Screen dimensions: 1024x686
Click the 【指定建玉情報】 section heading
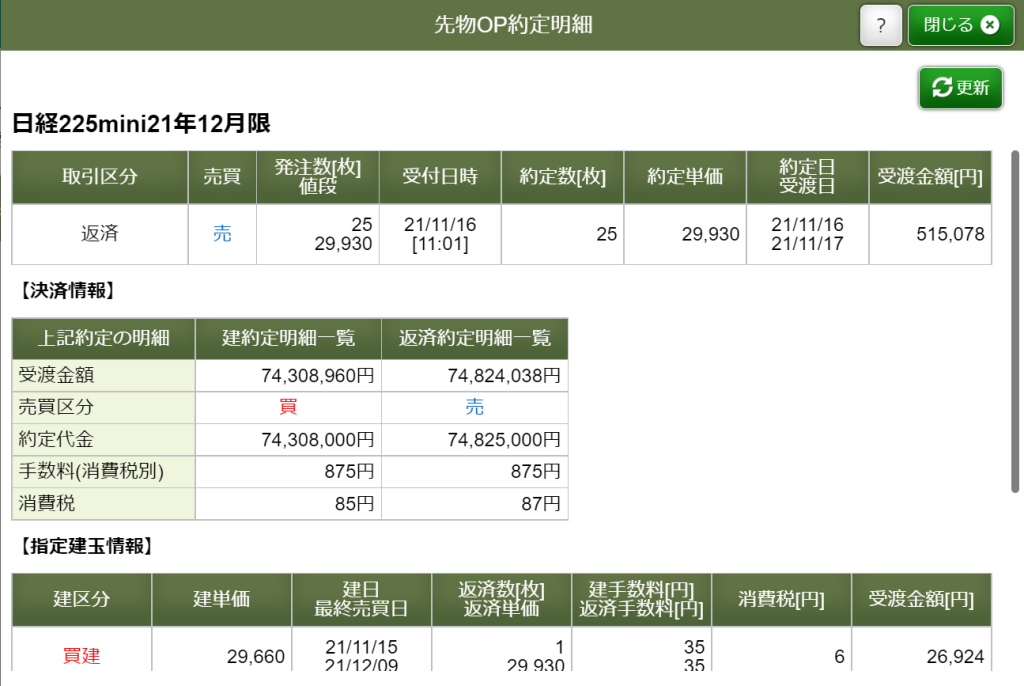point(86,546)
